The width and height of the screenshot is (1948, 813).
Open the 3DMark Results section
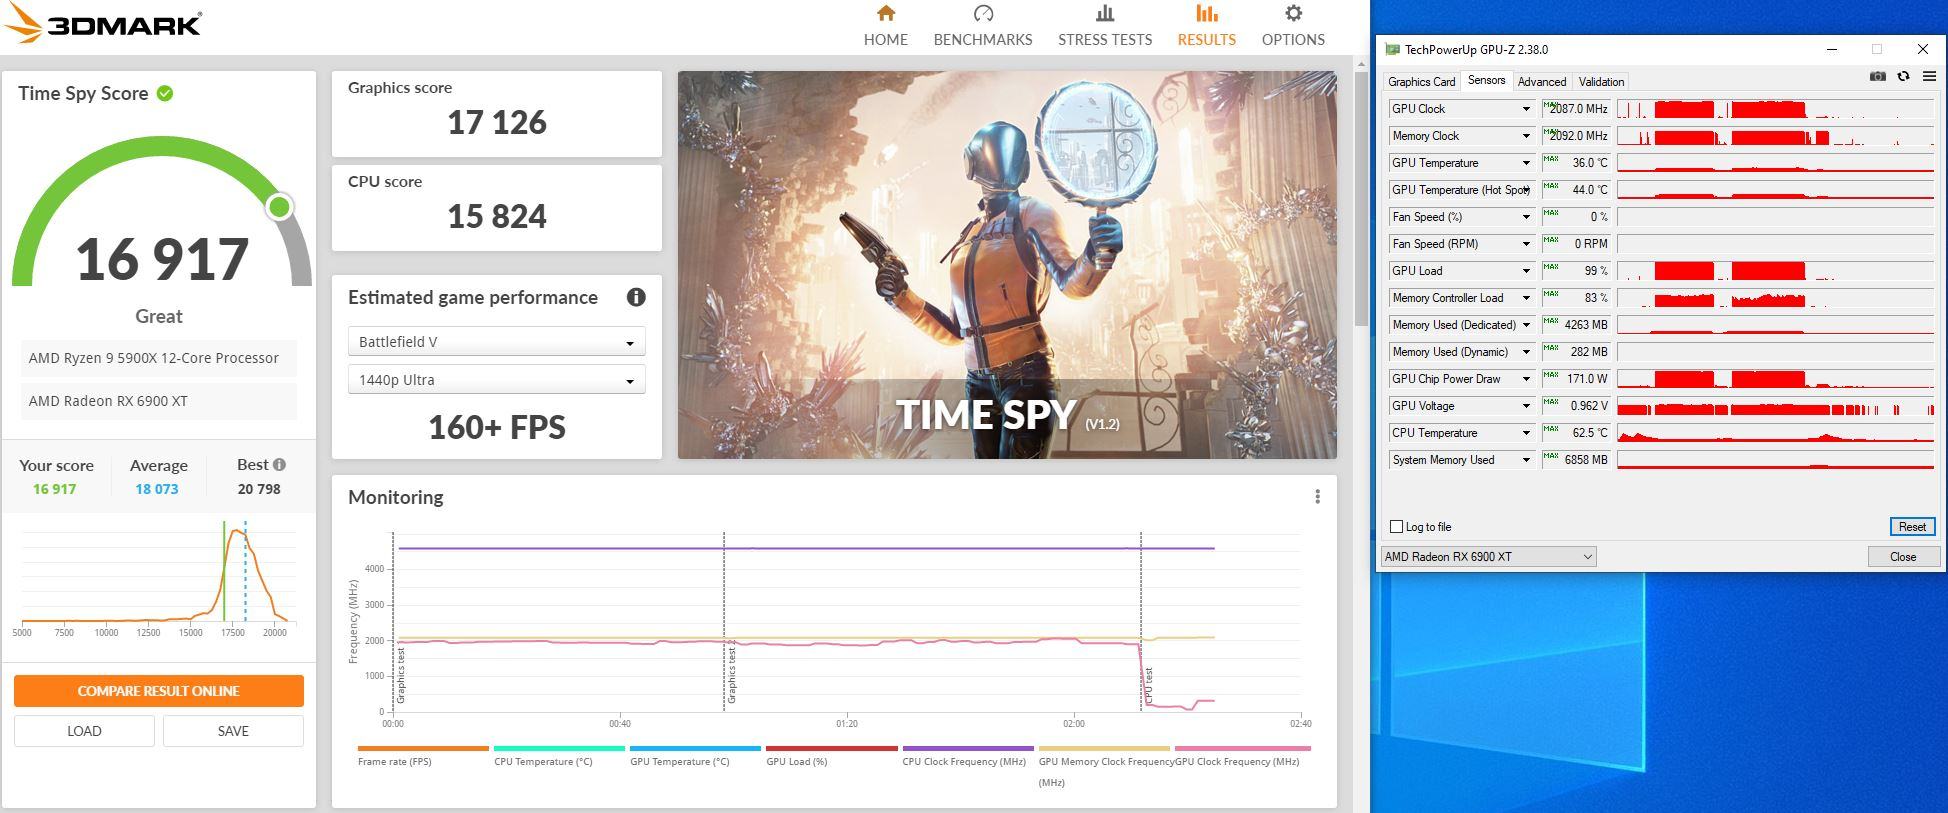[x=1206, y=26]
